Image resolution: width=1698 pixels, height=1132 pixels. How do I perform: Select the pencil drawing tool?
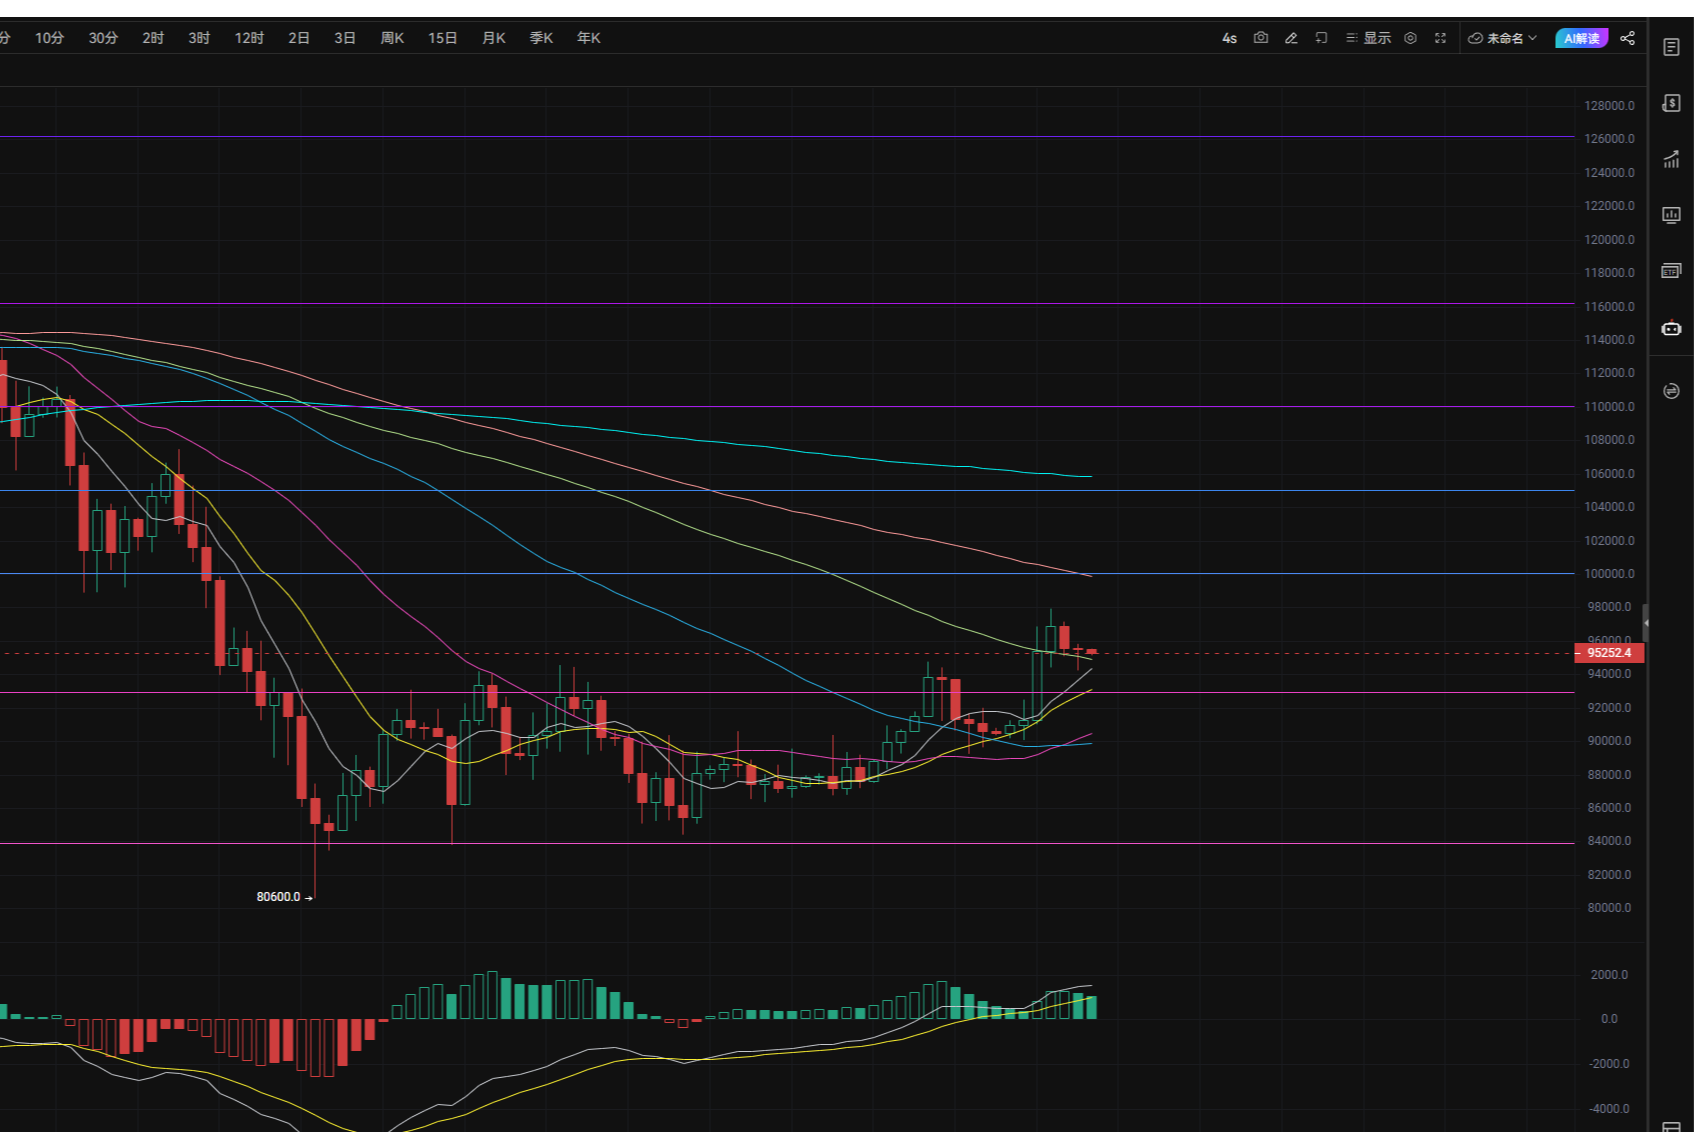coord(1291,38)
